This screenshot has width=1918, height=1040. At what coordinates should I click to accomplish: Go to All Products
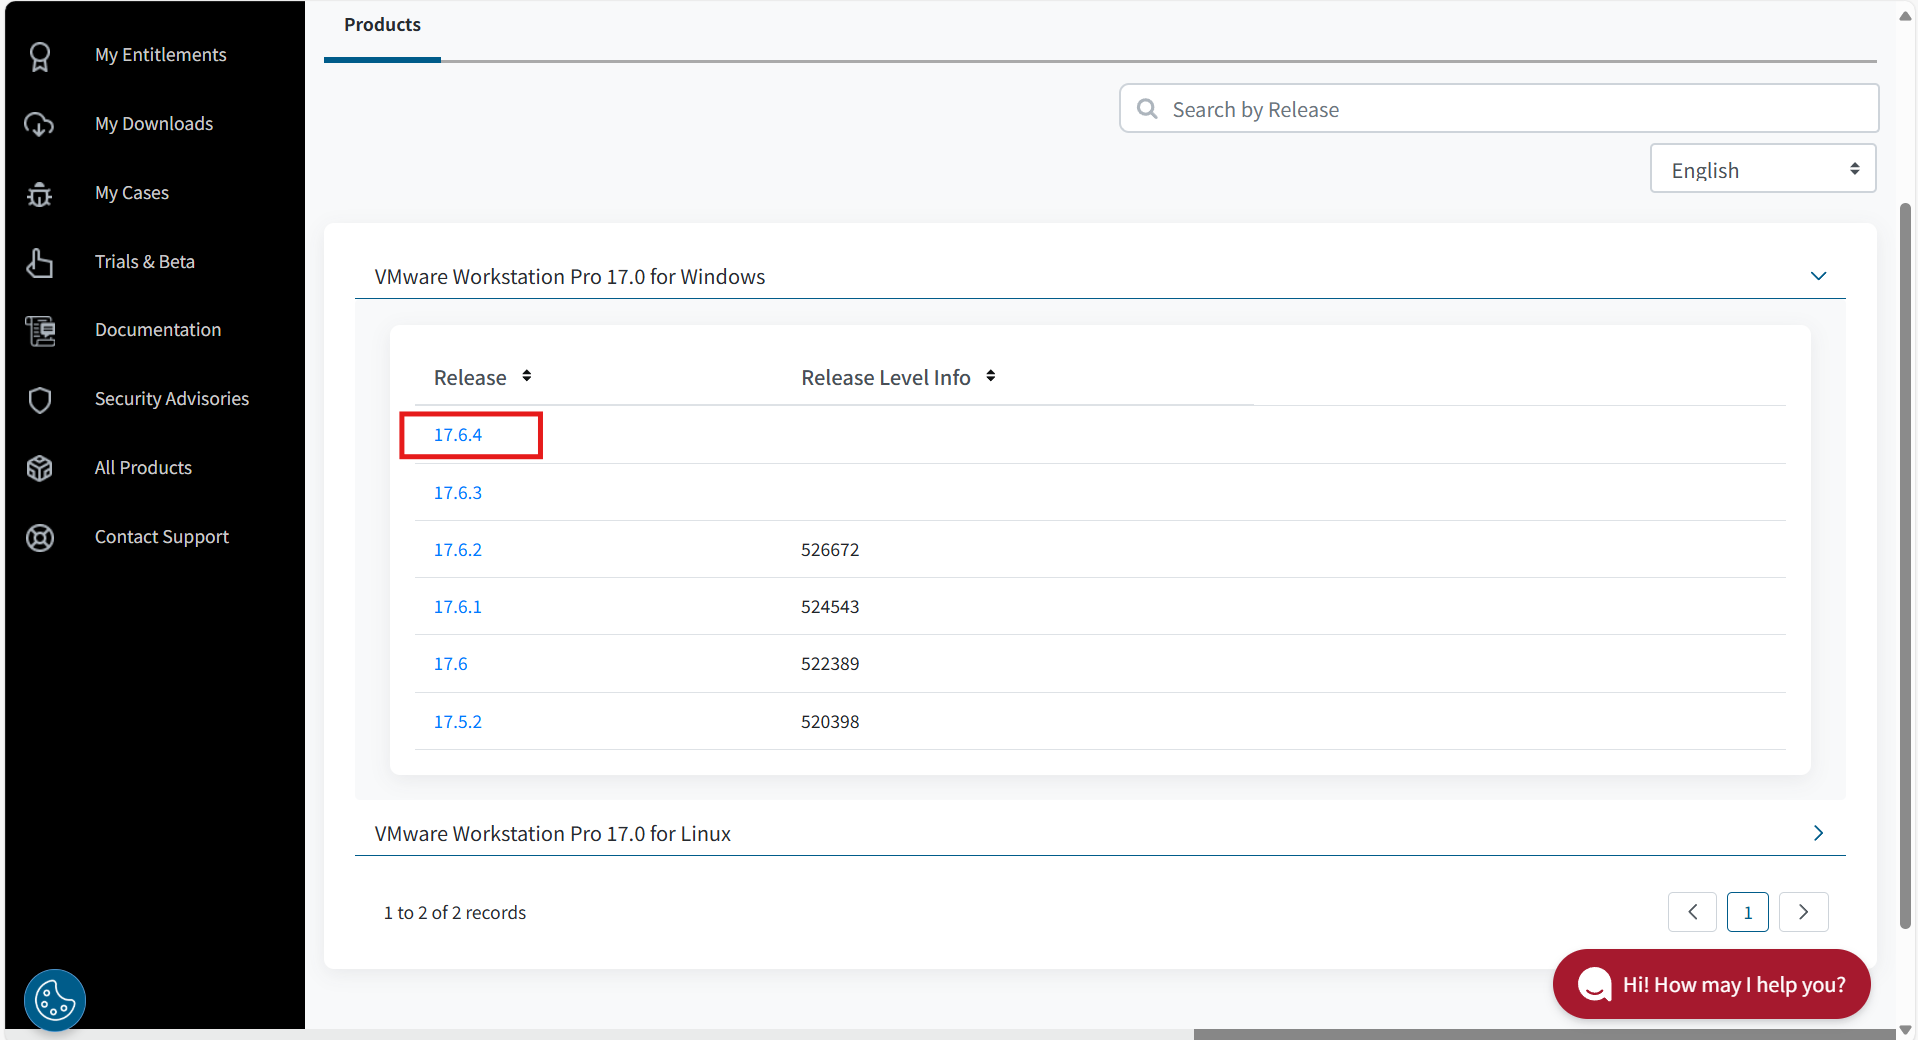pos(143,468)
